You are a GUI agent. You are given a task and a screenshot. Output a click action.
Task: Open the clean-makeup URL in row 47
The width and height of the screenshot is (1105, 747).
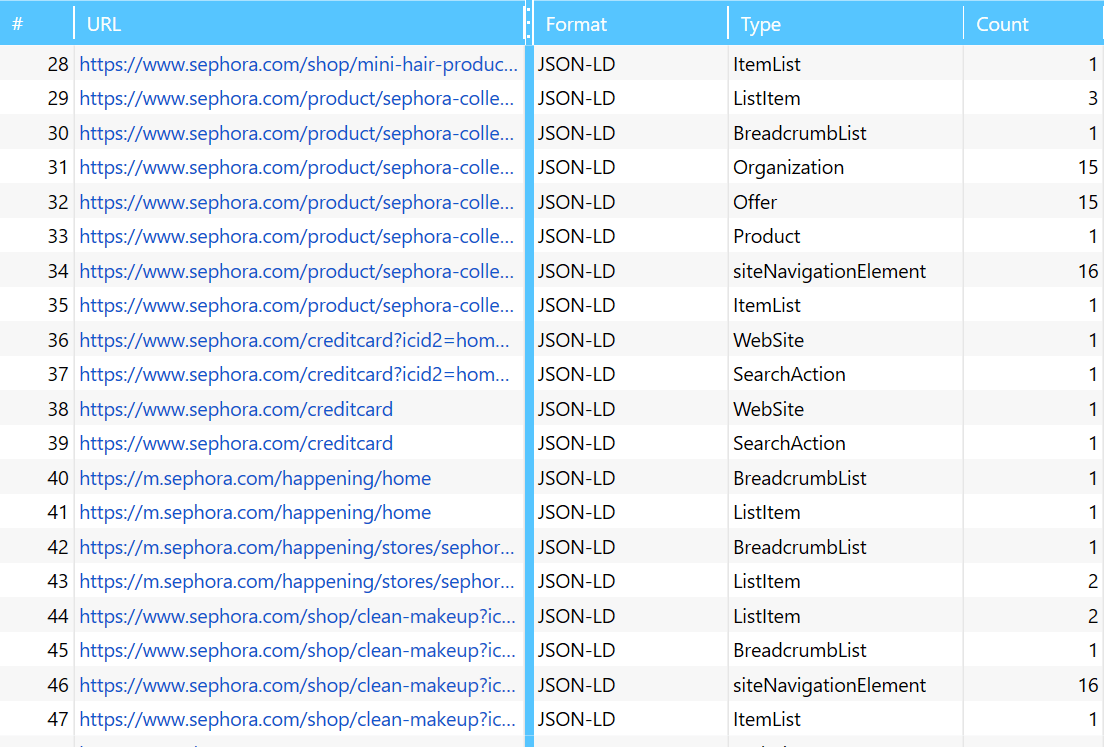coord(297,720)
